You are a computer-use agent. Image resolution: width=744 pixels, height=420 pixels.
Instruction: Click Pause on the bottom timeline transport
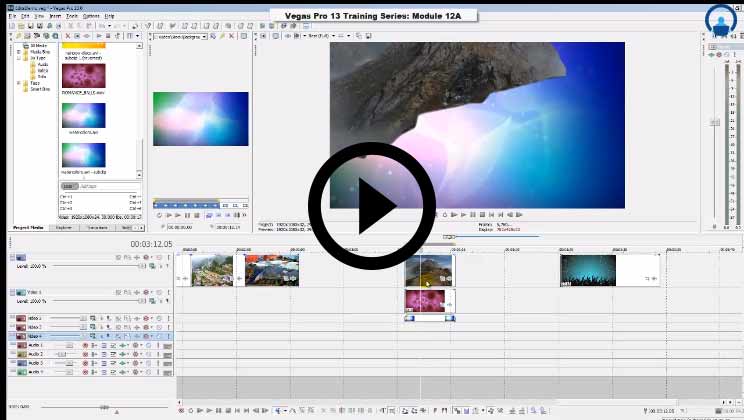coord(219,411)
